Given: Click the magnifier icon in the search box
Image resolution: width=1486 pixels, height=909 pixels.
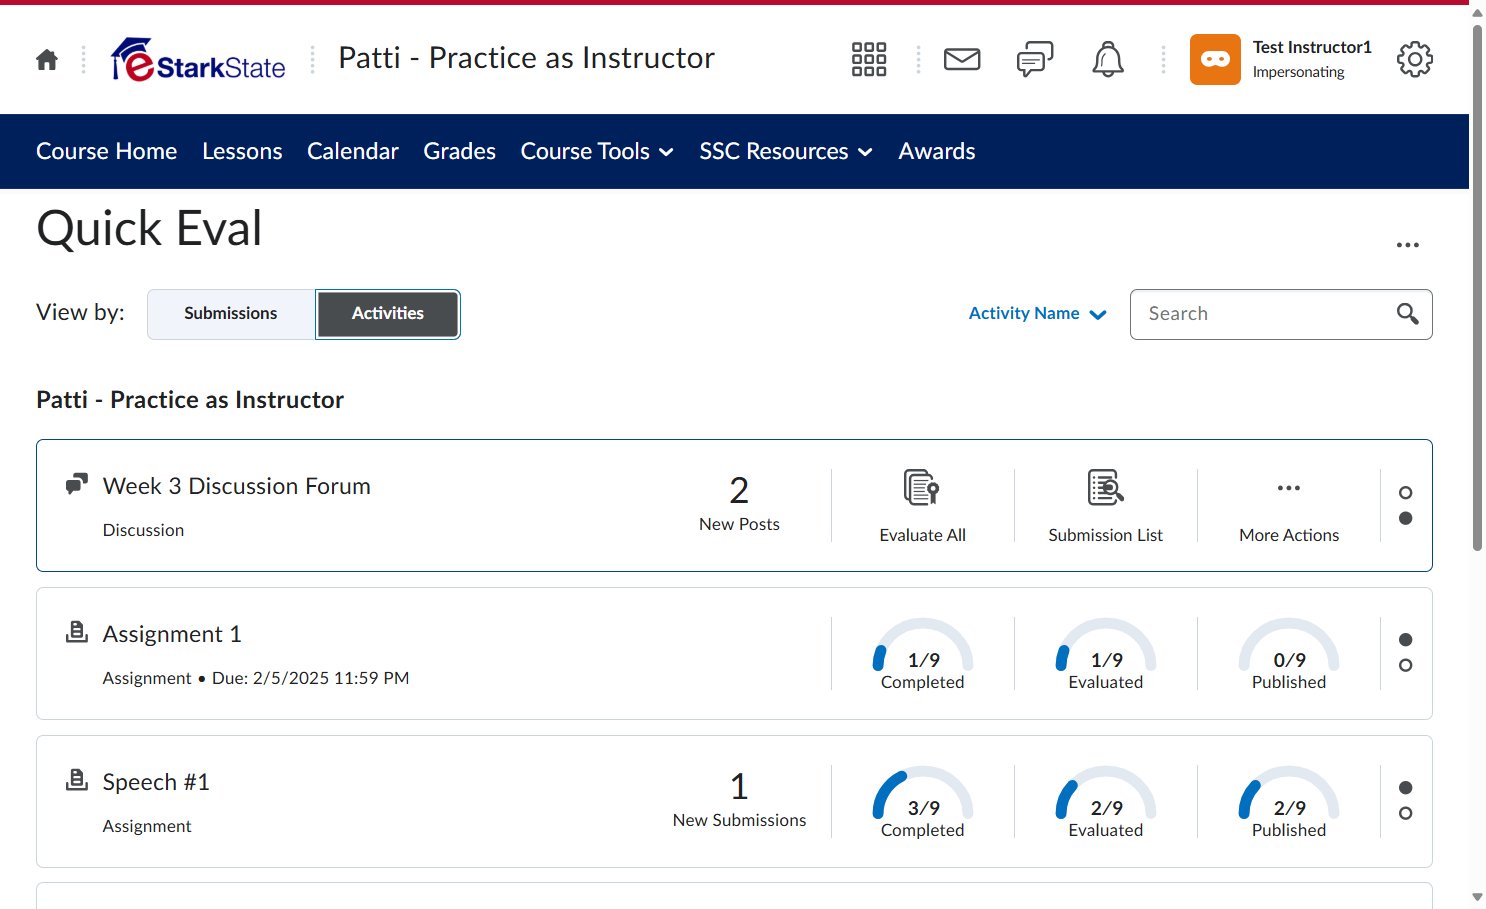Looking at the screenshot, I should (1407, 314).
